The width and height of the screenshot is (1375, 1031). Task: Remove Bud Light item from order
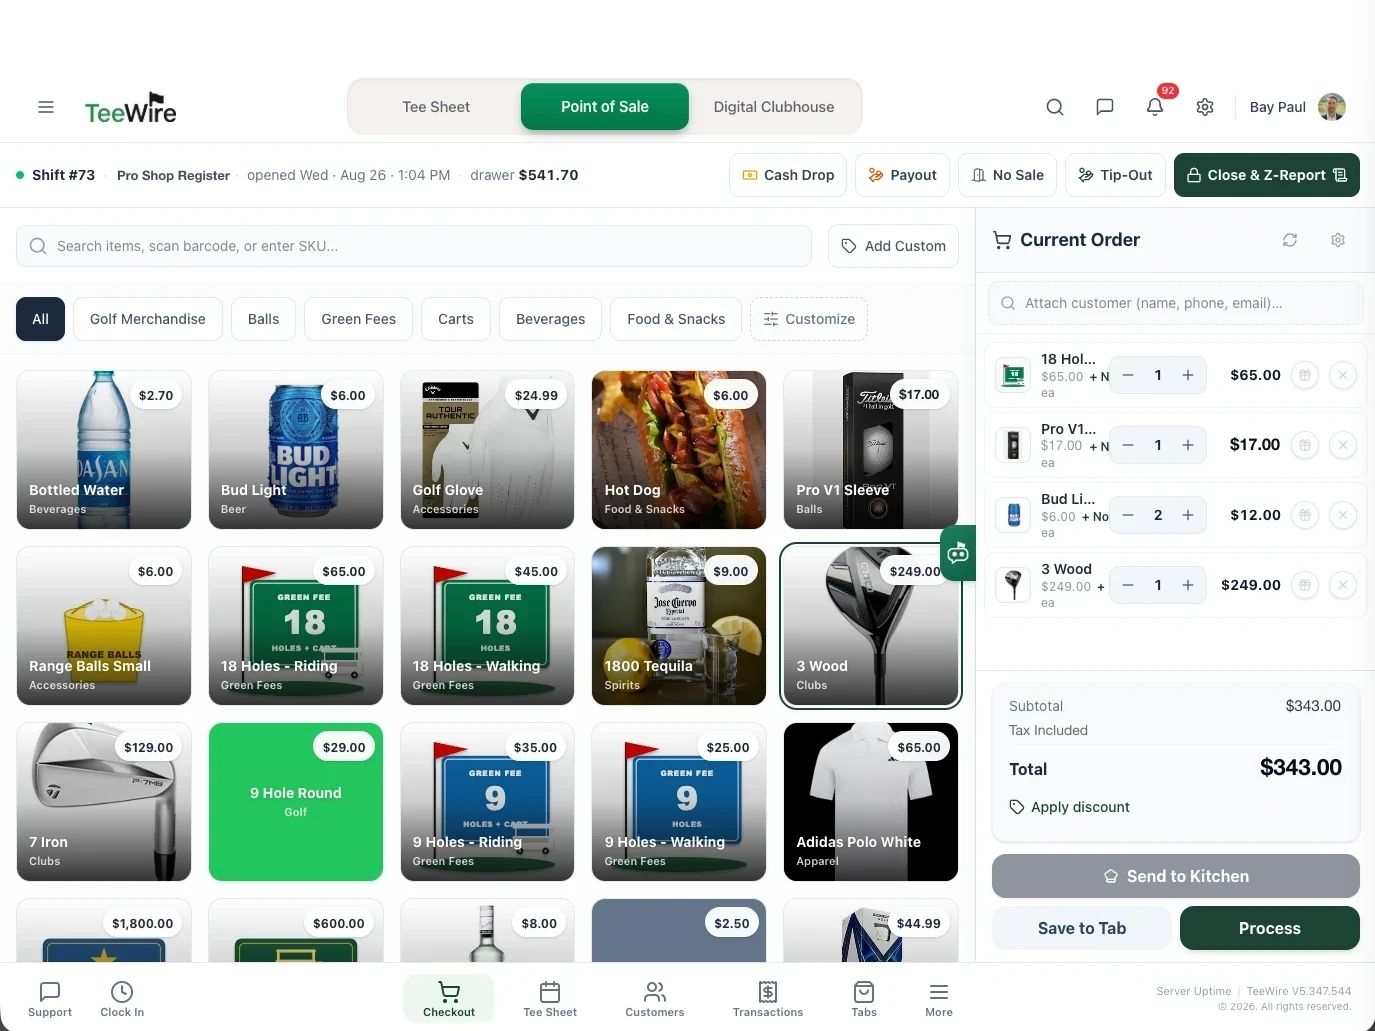pos(1343,515)
